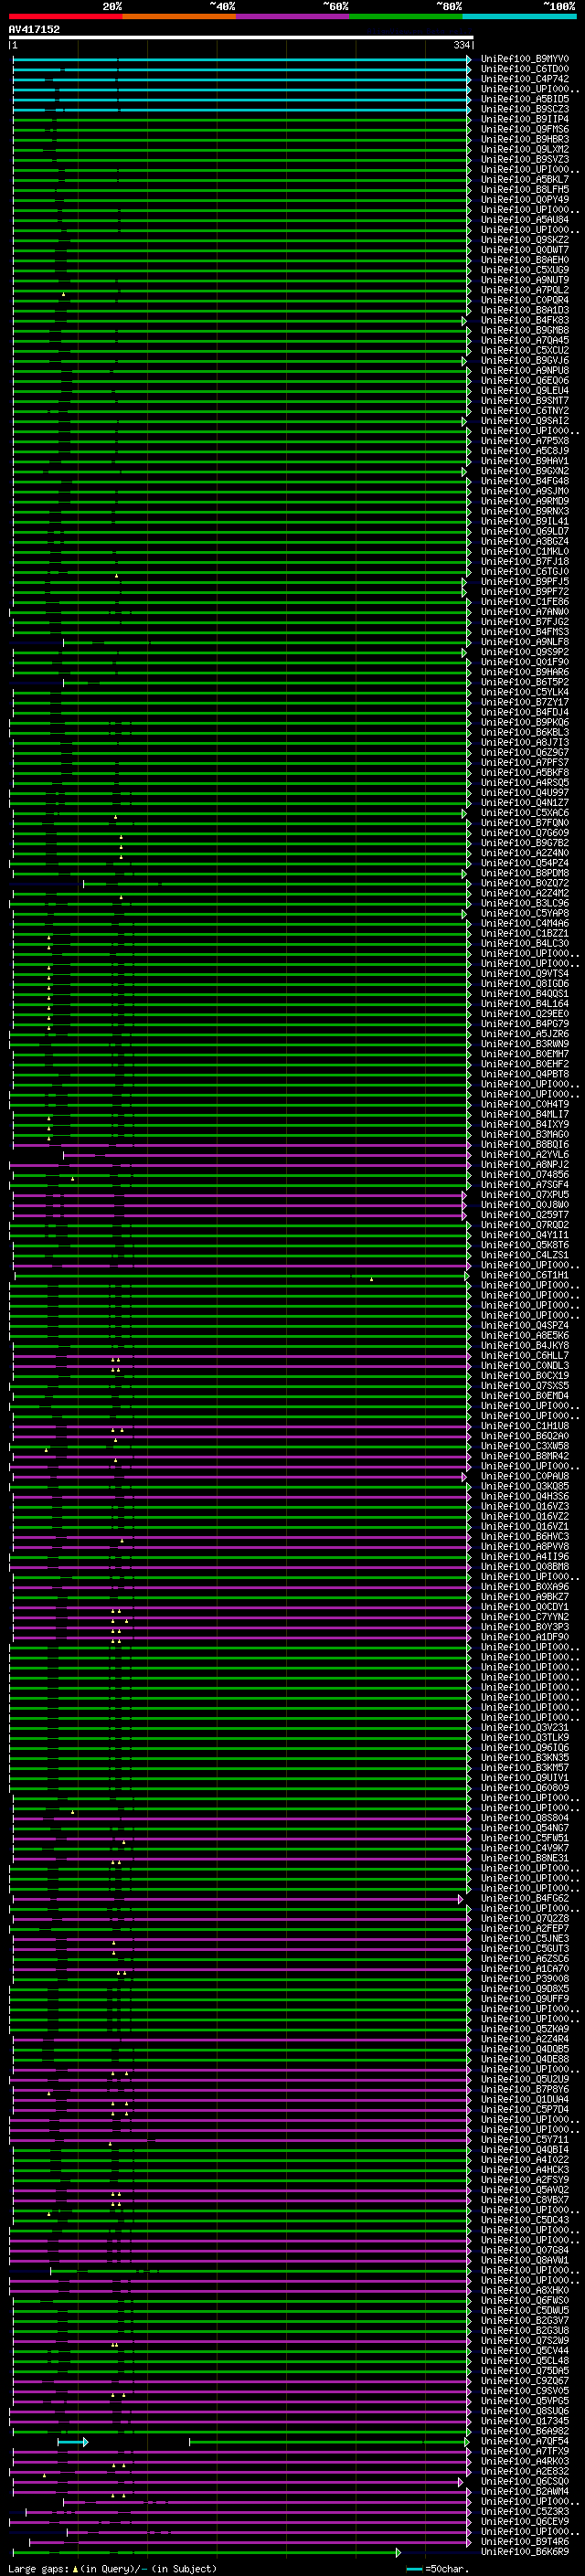This screenshot has height=2576, width=585.
Task: Click the purple ~60% identity legend segment
Action: click(x=293, y=16)
